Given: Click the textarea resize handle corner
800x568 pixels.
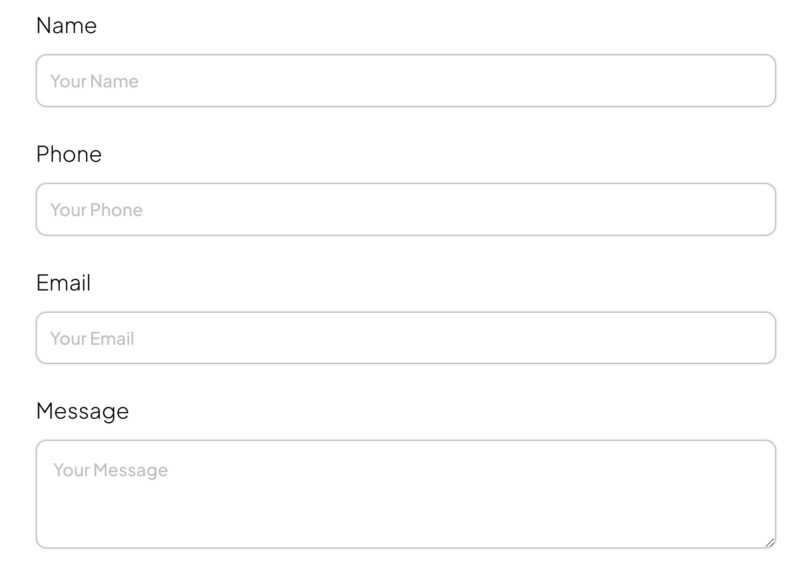Looking at the screenshot, I should 769,542.
